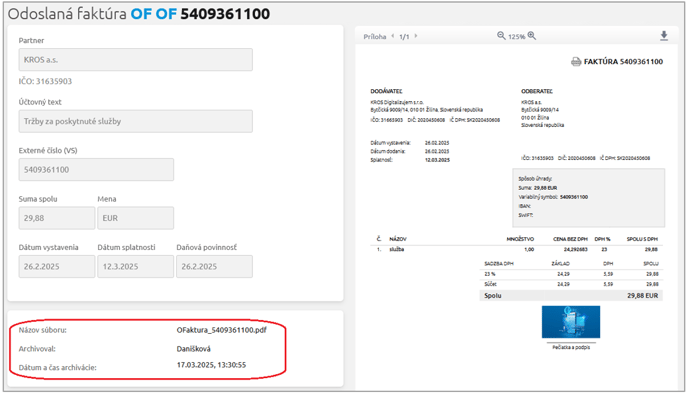Click the 125% zoom level text

pyautogui.click(x=516, y=37)
